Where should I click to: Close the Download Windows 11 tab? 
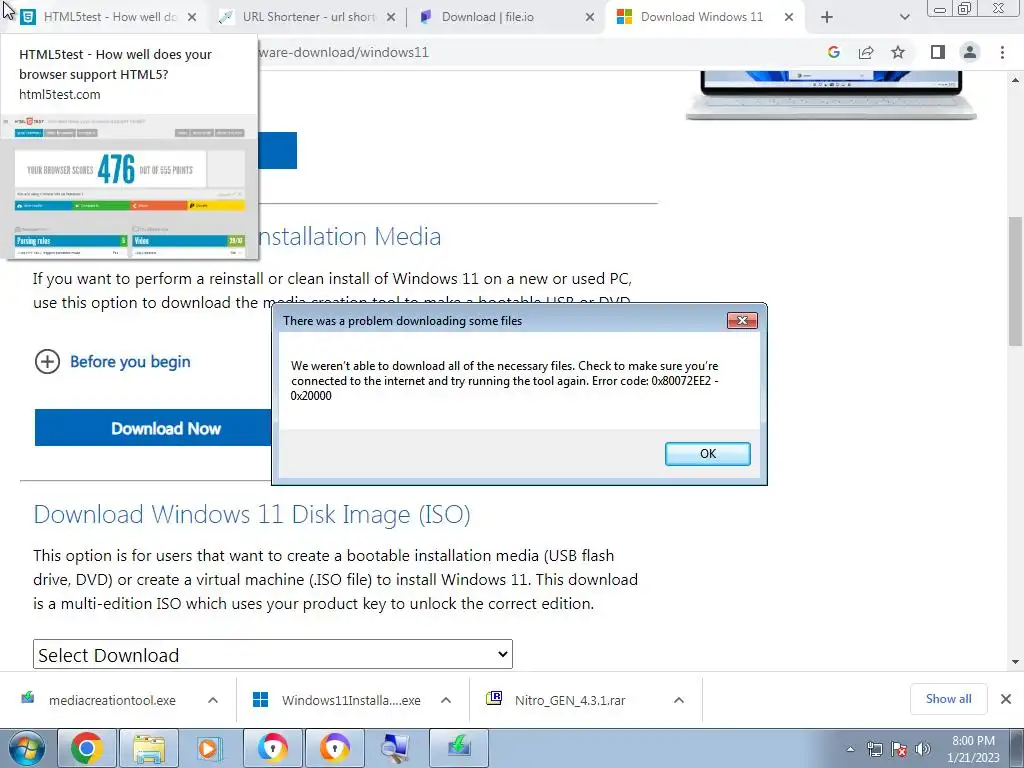789,17
